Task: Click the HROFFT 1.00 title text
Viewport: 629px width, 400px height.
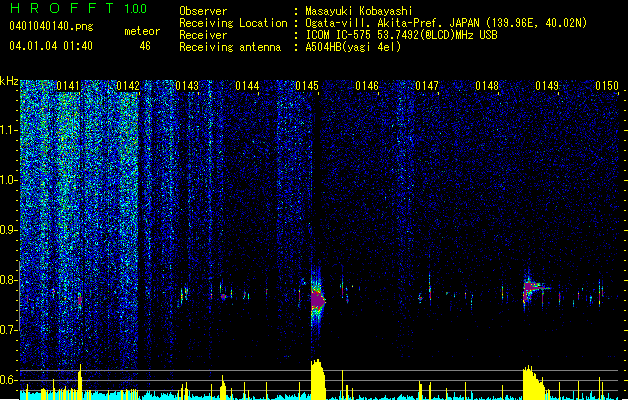Action: coord(79,8)
